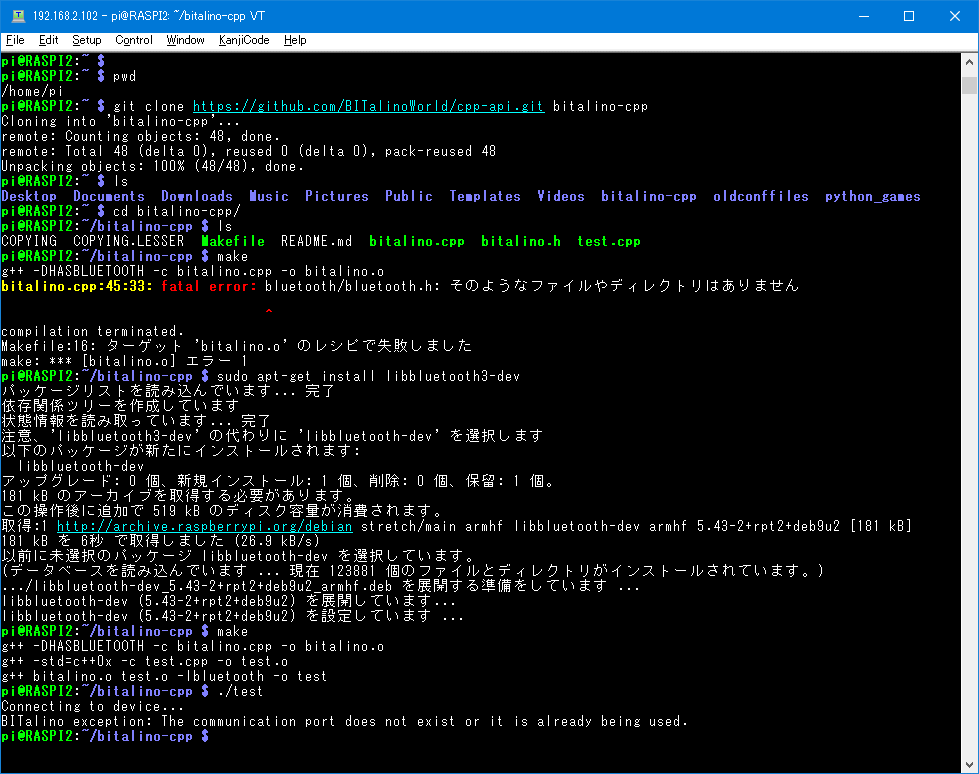Click 'README.md' in file listing
This screenshot has height=774, width=979.
[317, 241]
